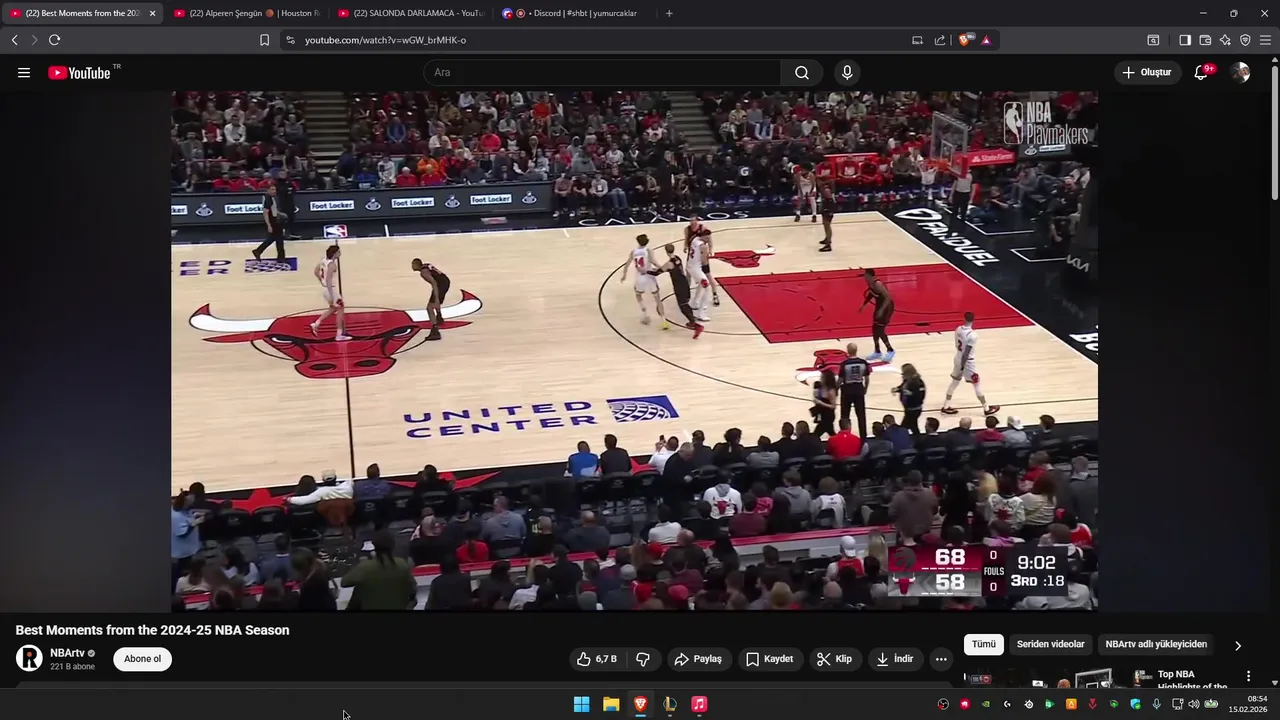Go to the YouTube home logo
Screen dimensions: 1280x720
[79, 72]
